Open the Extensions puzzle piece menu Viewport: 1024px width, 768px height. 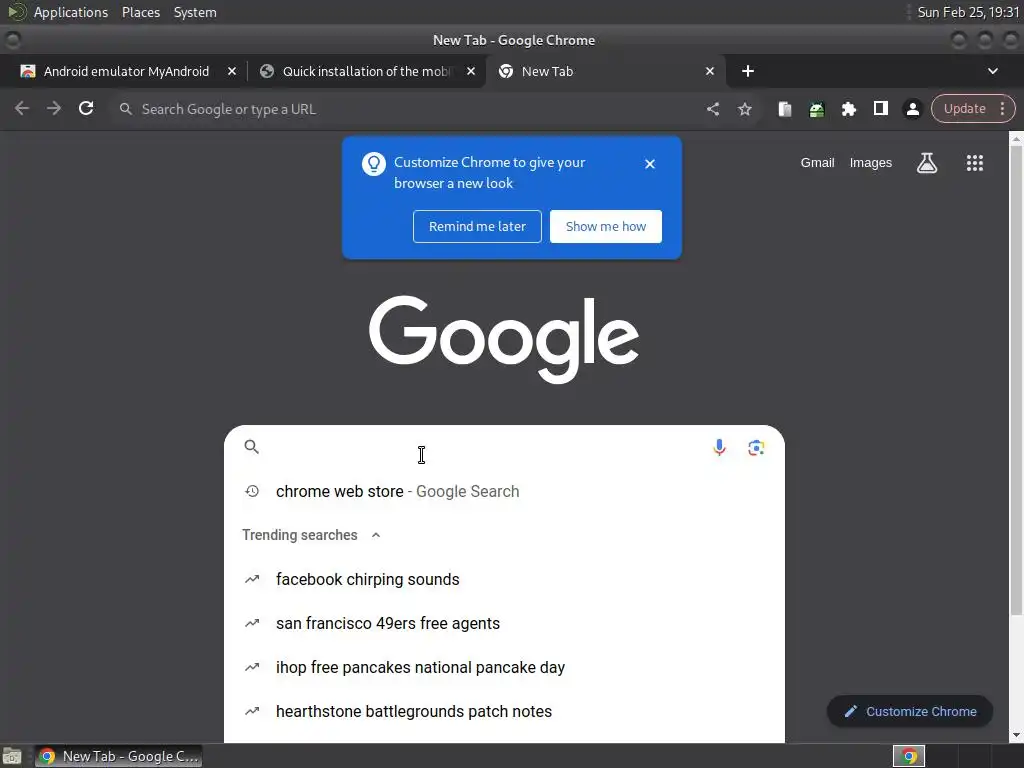pos(849,109)
